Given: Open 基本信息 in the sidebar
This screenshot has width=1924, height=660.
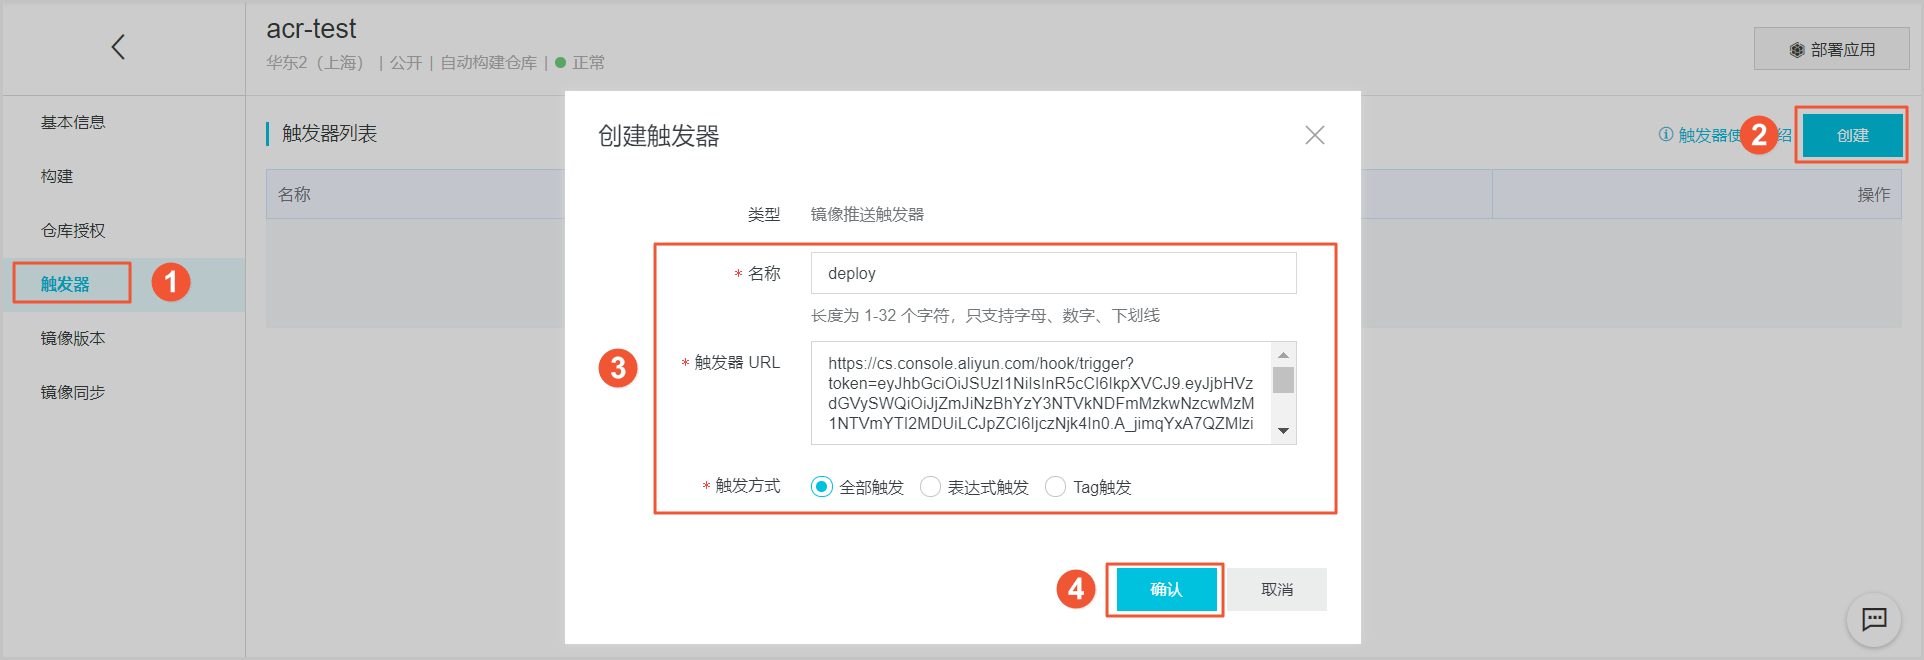Looking at the screenshot, I should tap(73, 122).
